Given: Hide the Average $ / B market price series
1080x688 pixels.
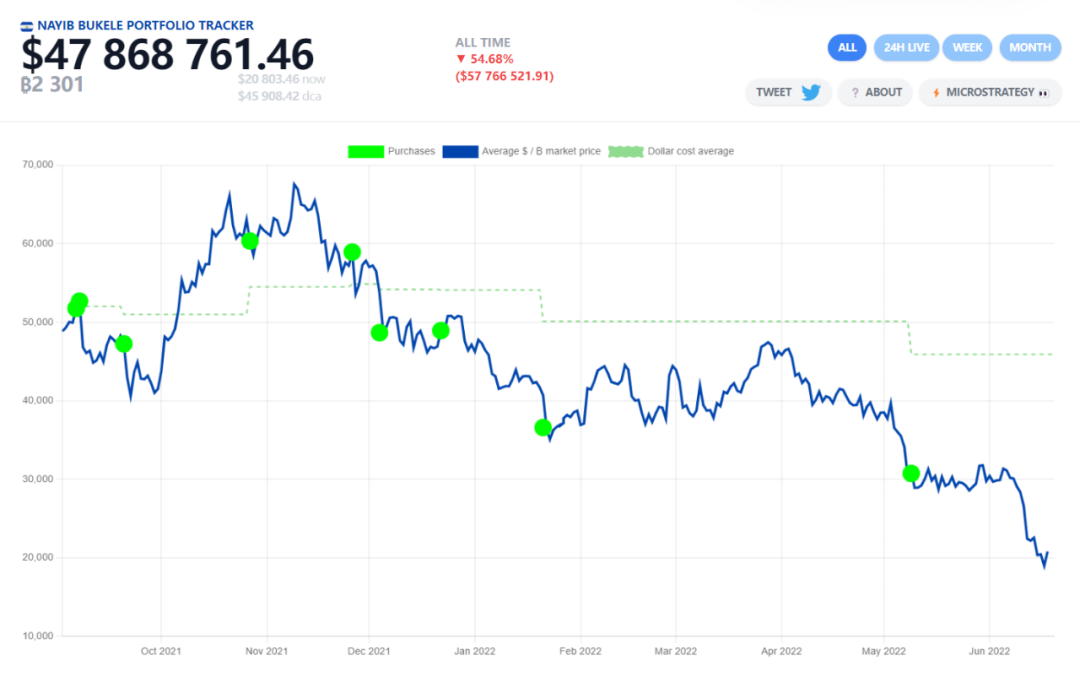Looking at the screenshot, I should (464, 151).
